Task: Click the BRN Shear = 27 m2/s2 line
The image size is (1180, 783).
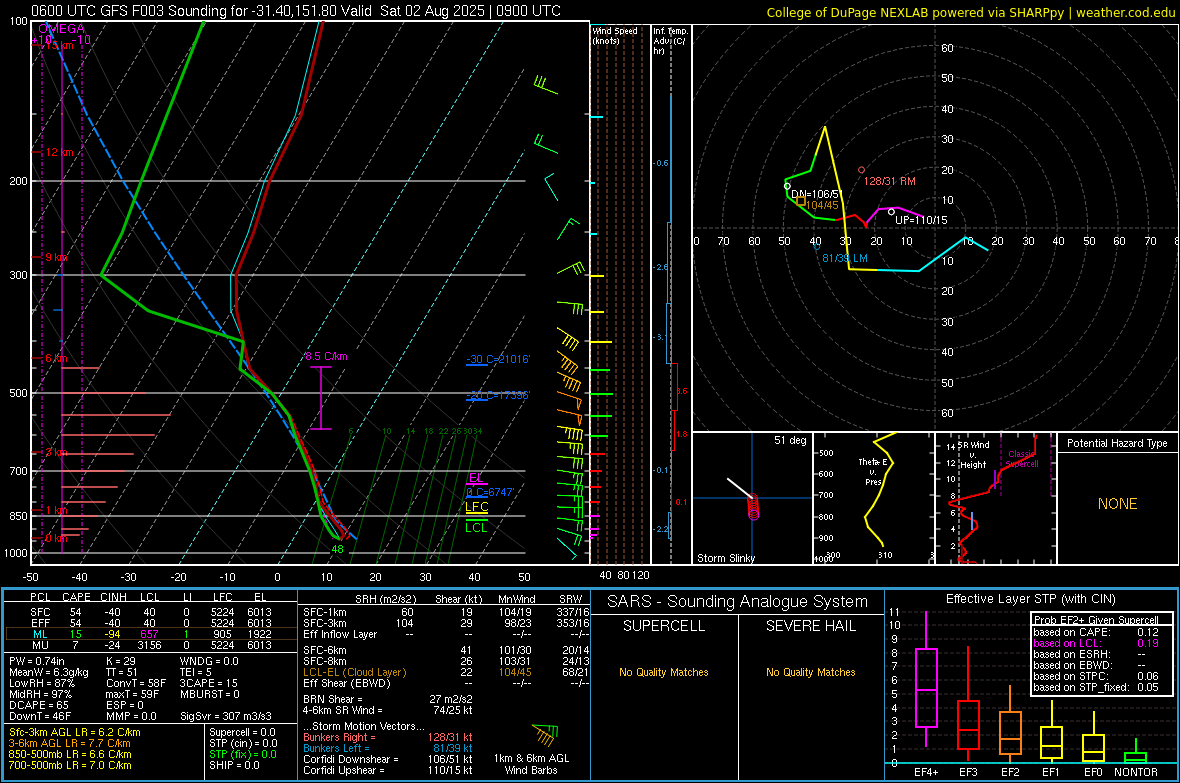Action: (x=388, y=699)
